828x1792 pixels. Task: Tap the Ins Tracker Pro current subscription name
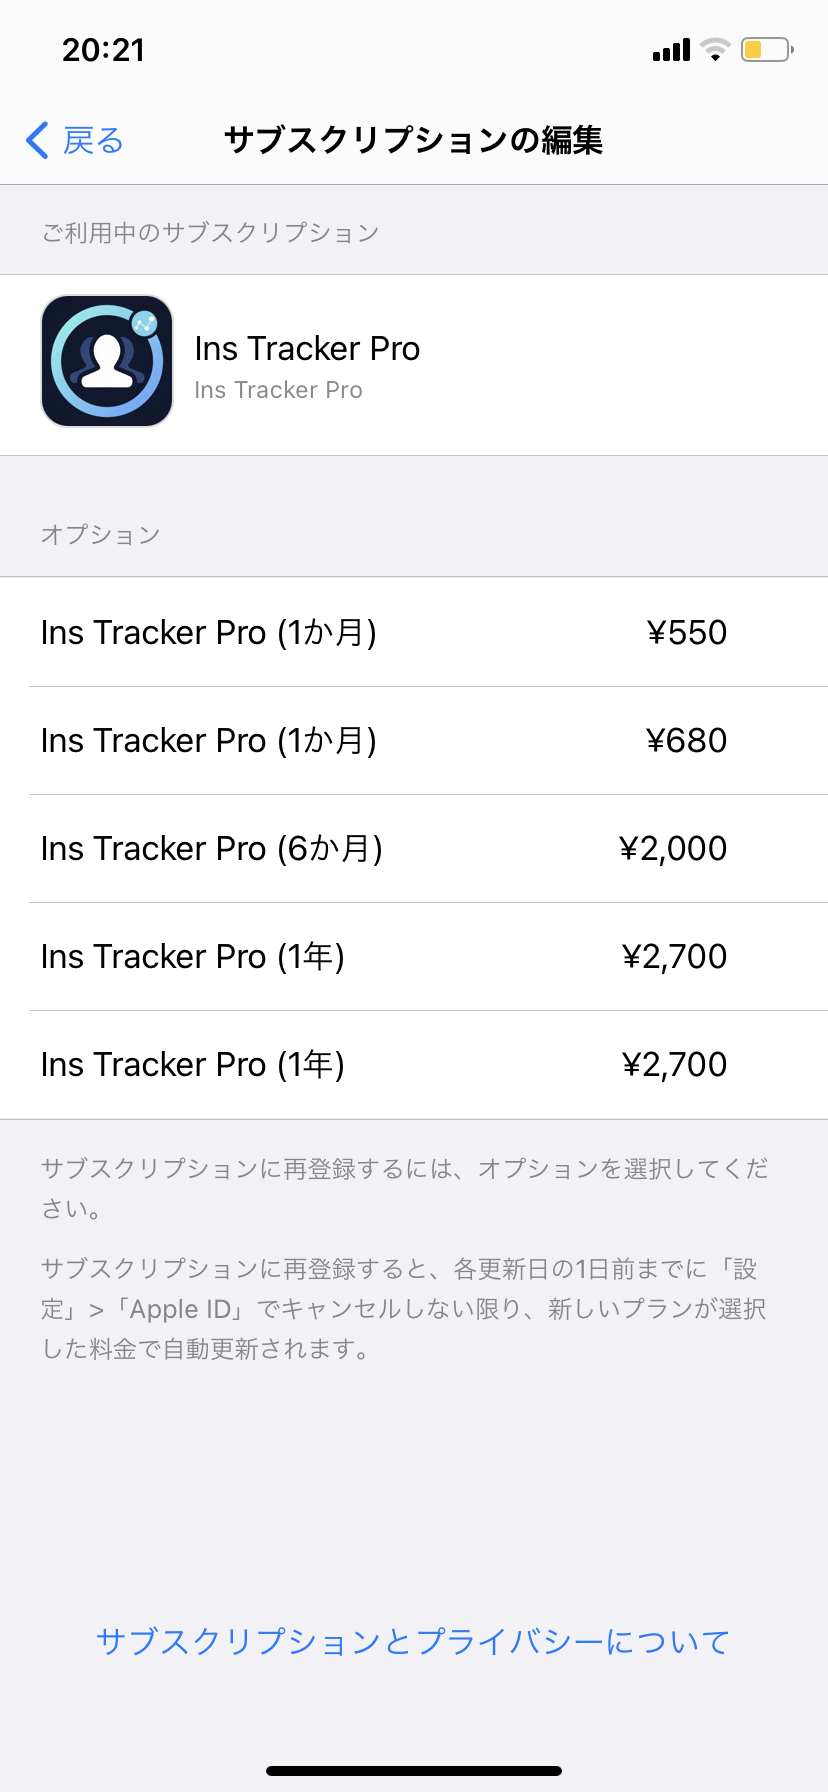click(x=307, y=348)
